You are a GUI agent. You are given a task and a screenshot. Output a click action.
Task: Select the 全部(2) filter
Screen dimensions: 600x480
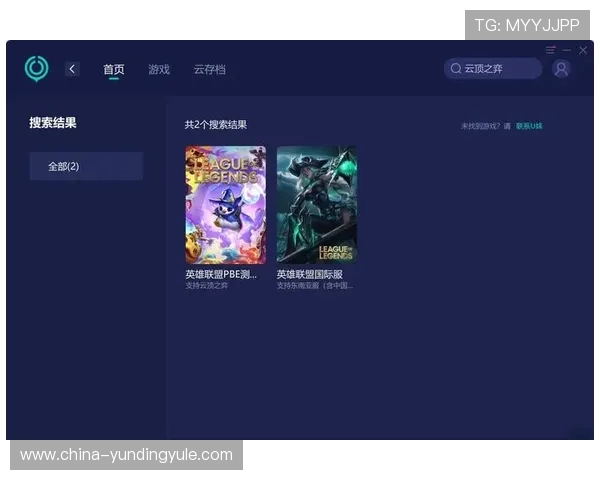[86, 166]
